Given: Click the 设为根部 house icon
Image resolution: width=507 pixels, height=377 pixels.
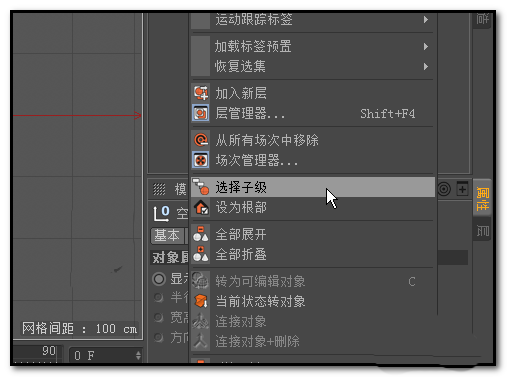Looking at the screenshot, I should click(201, 207).
